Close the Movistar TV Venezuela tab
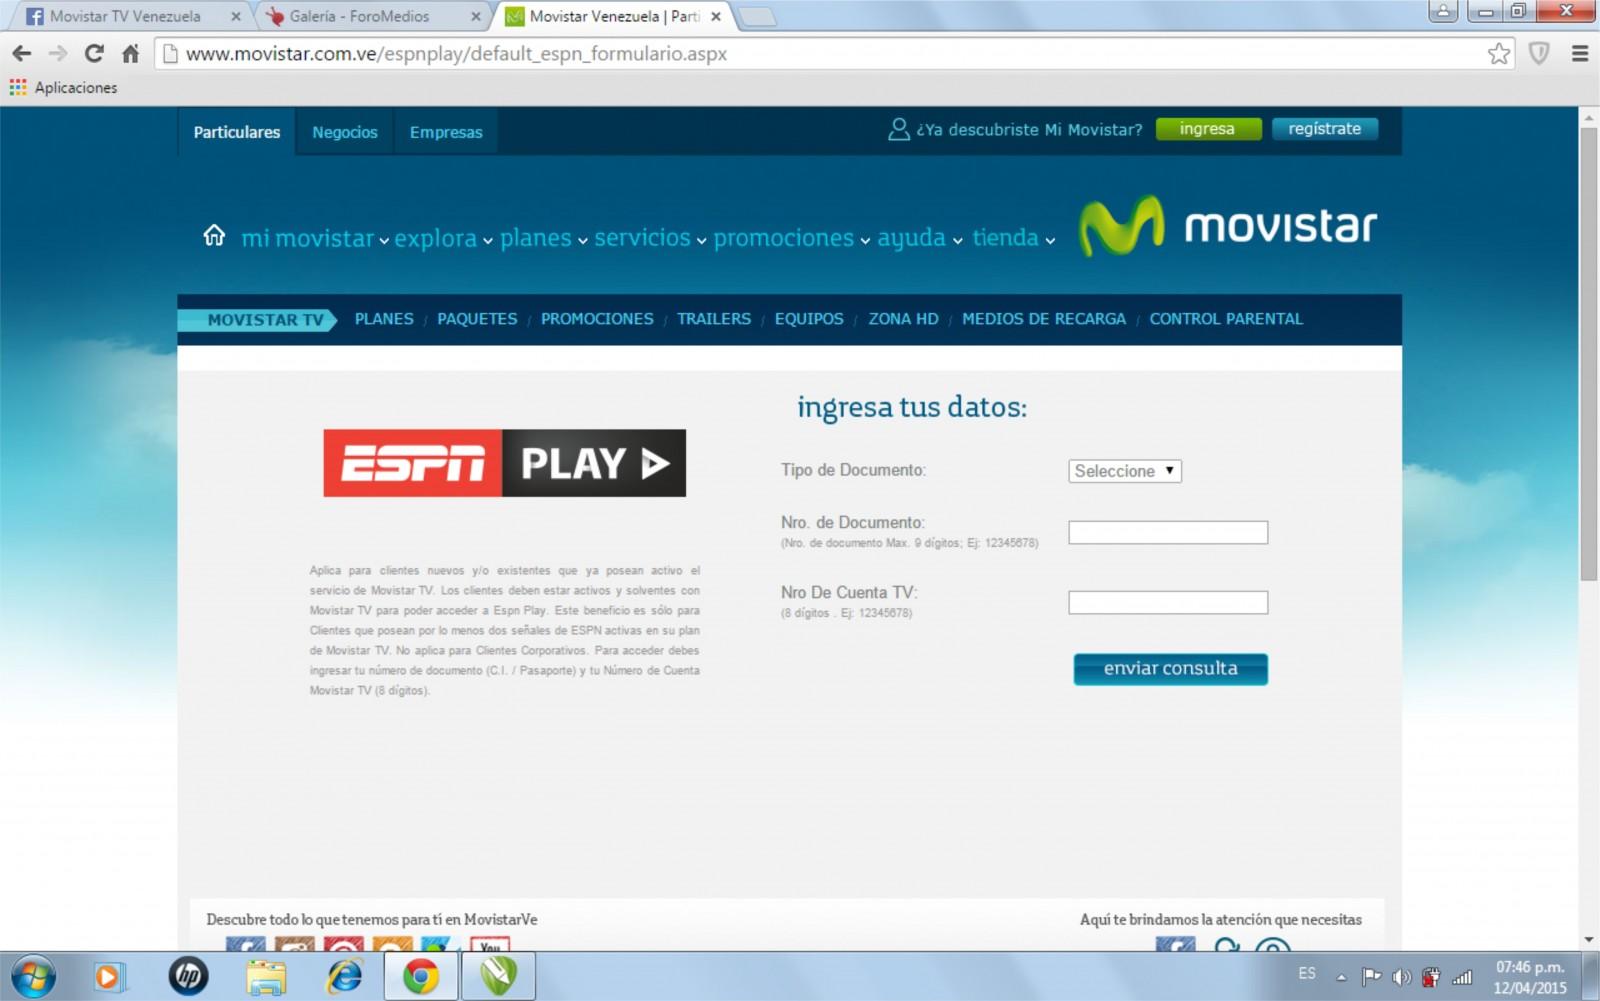The width and height of the screenshot is (1600, 1001). click(236, 17)
